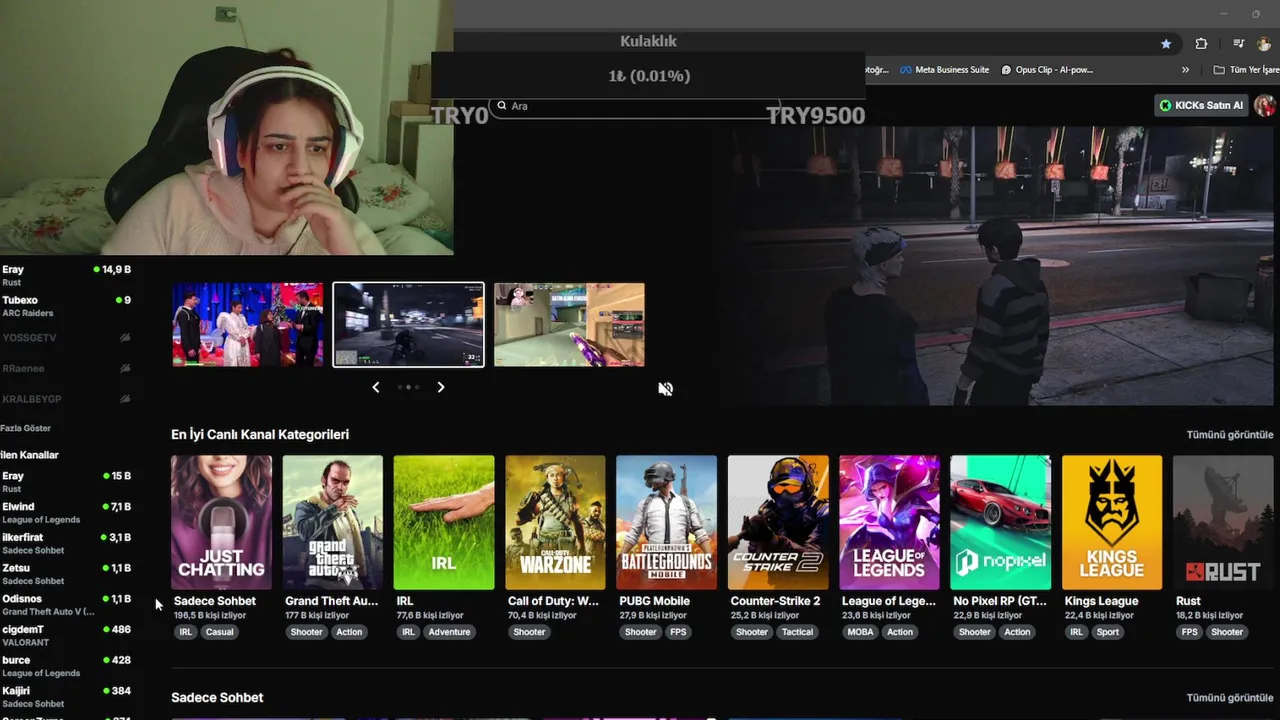Open Meta Business Suite bookmark

point(944,70)
